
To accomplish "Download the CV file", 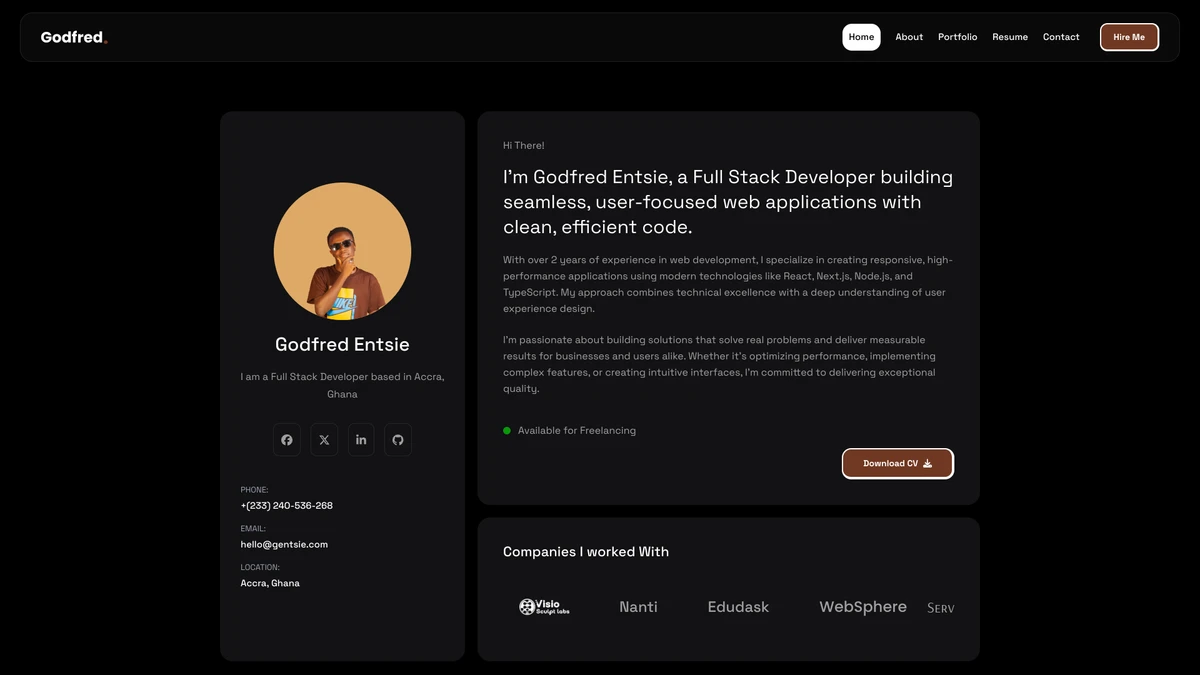I will pyautogui.click(x=897, y=464).
